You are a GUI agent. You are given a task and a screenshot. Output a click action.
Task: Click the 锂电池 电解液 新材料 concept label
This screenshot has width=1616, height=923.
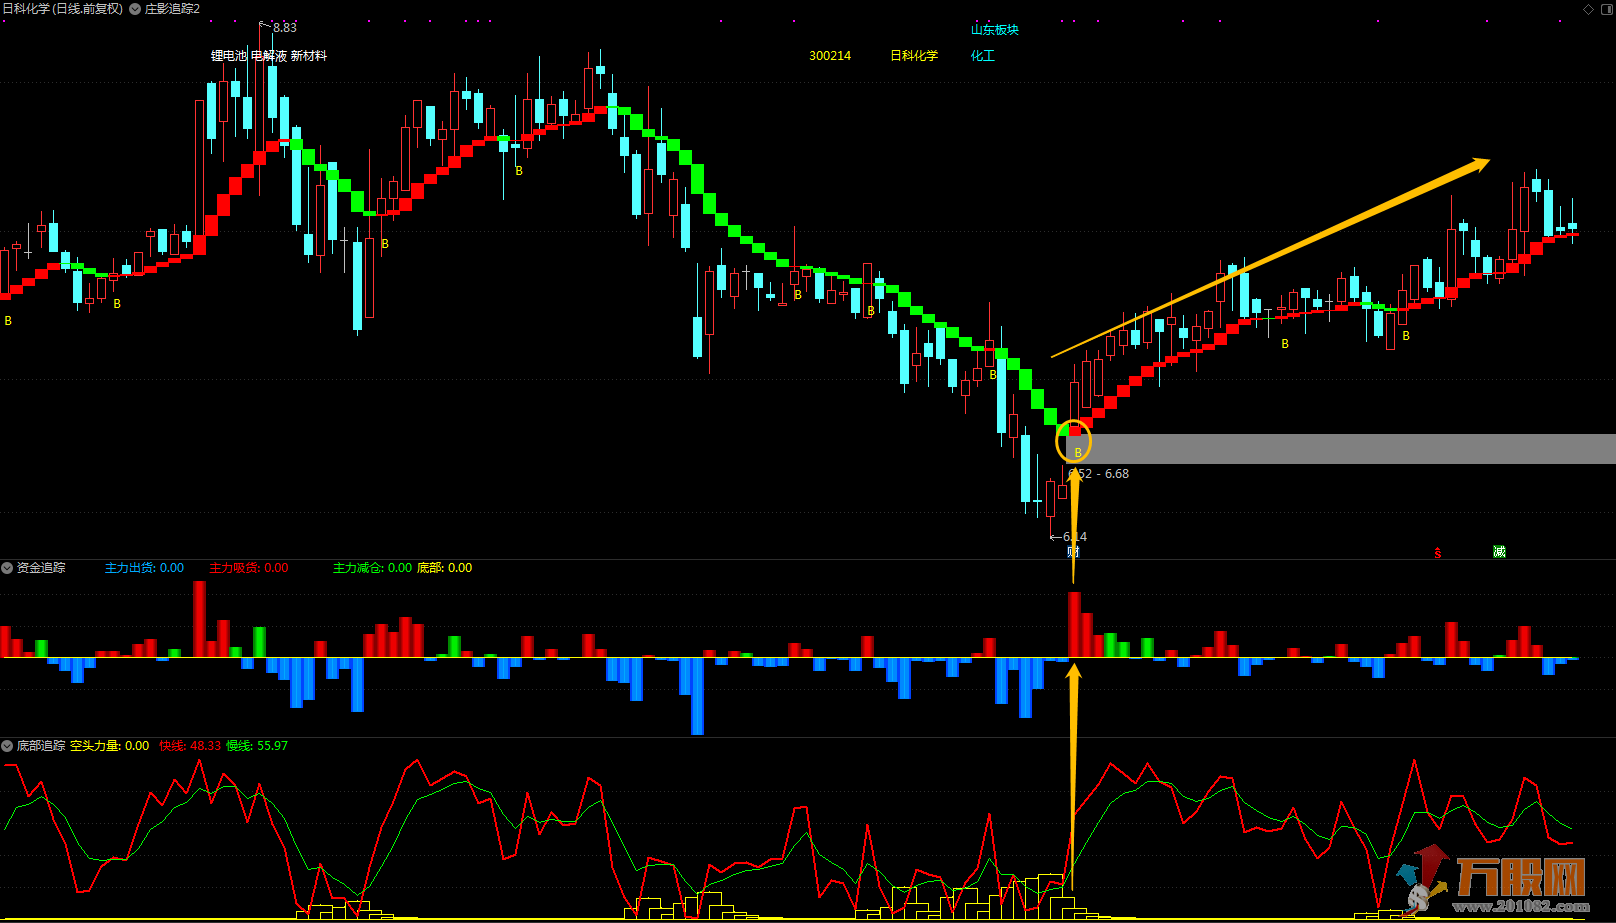[x=268, y=56]
